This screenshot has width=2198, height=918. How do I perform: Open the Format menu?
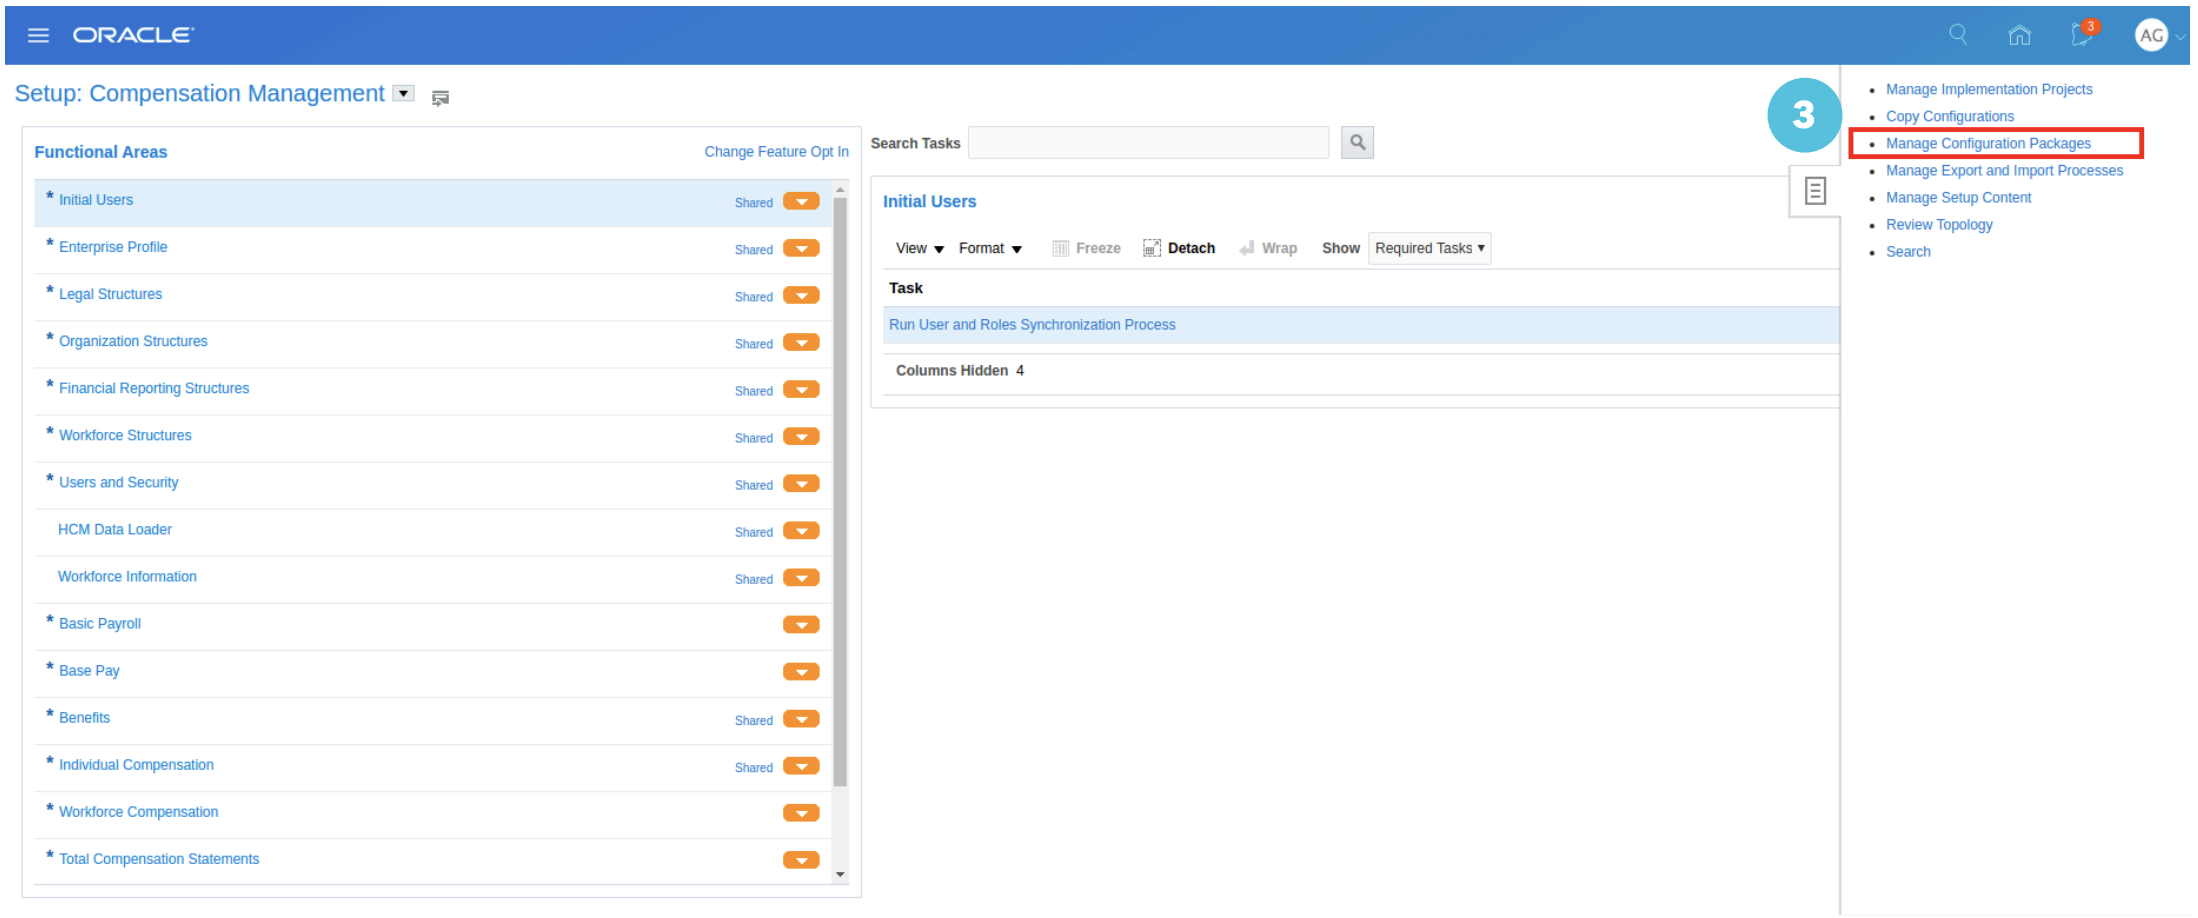[990, 248]
